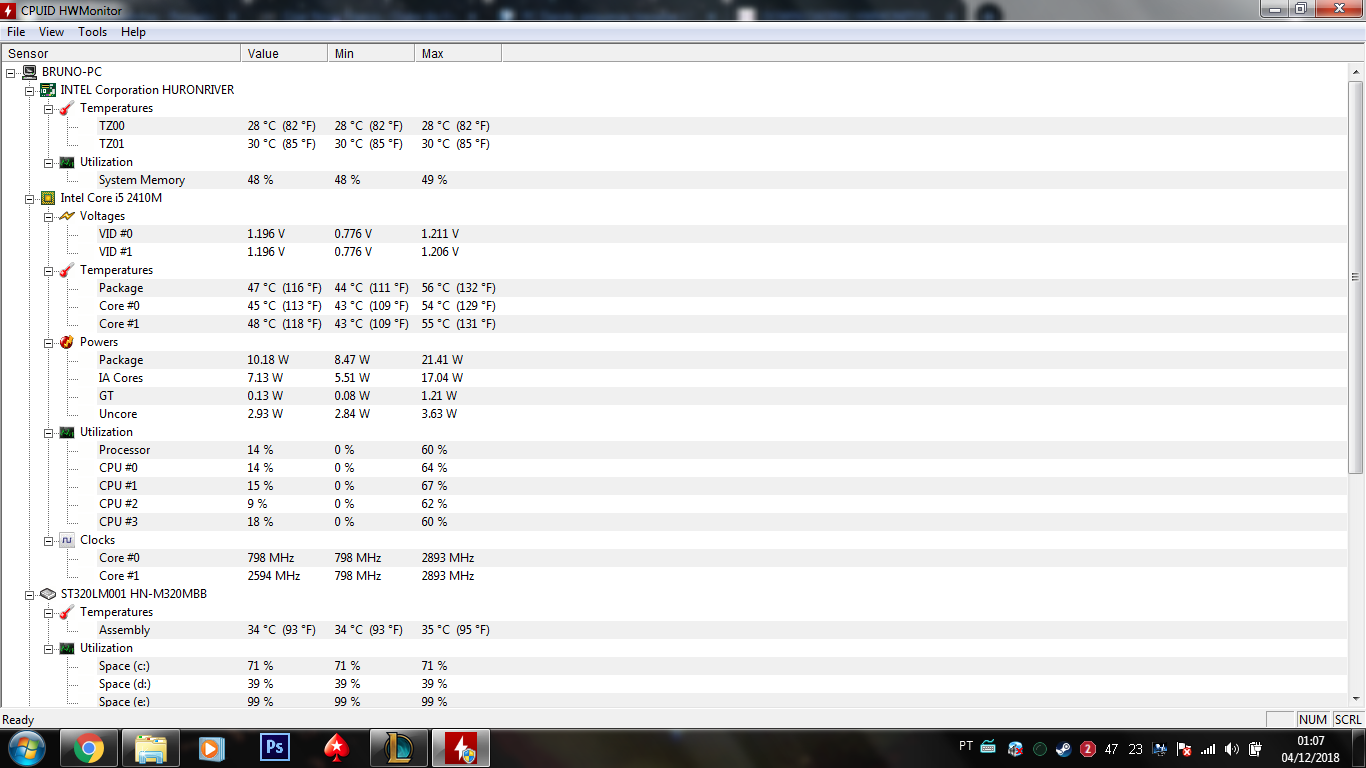Click the 01:07 clock in tray
This screenshot has width=1366, height=768.
[1310, 740]
